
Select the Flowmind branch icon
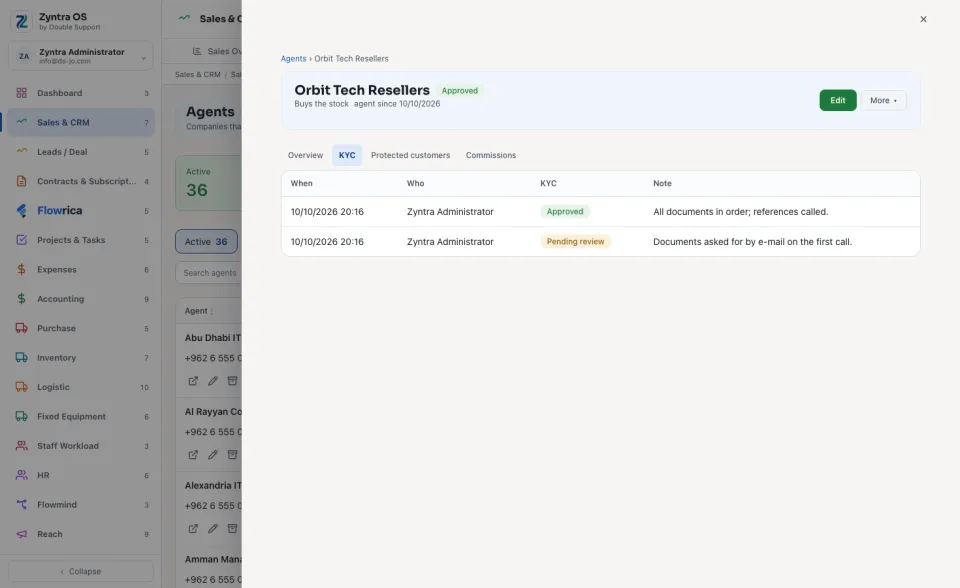[x=21, y=505]
